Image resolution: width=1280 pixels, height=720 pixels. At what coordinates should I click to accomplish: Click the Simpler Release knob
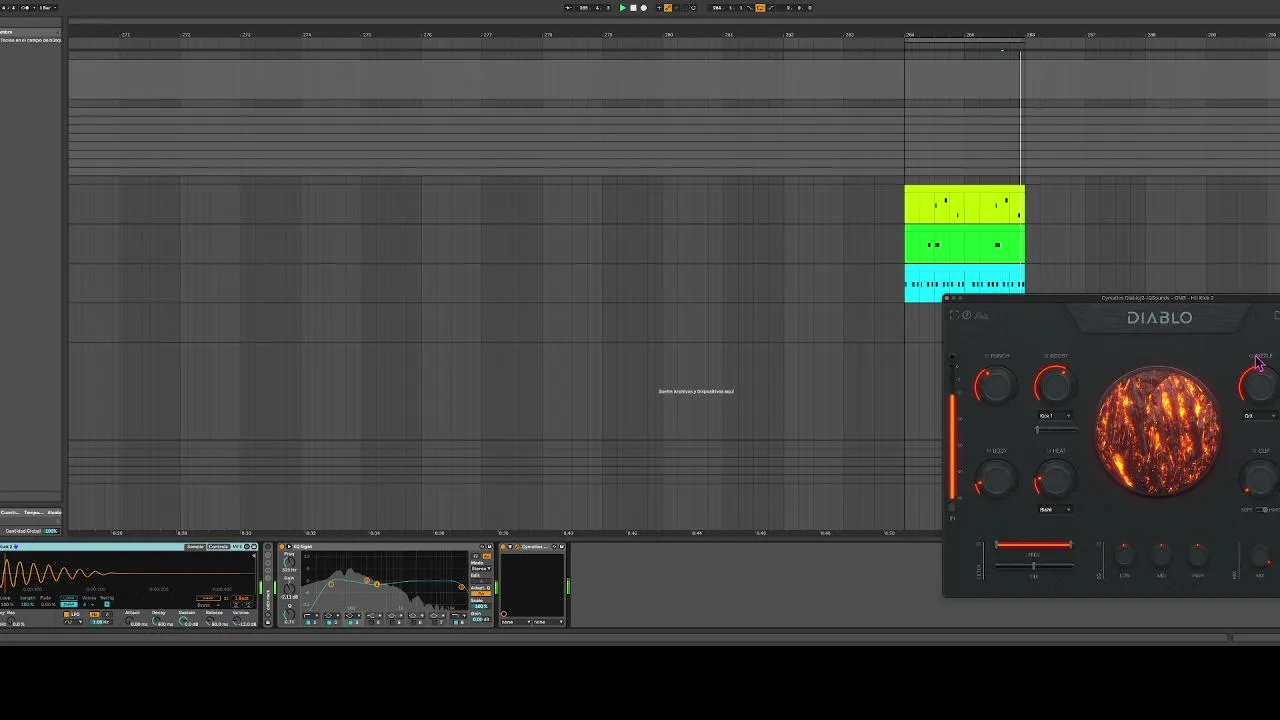tap(210, 620)
